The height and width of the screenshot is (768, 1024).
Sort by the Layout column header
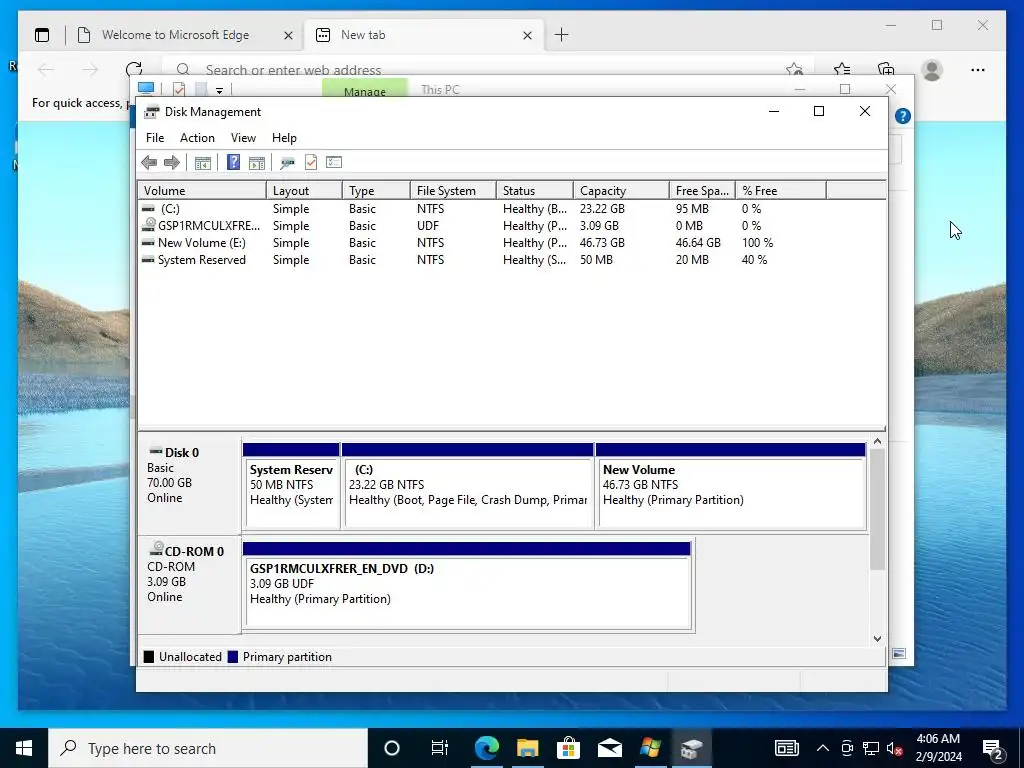pos(304,191)
